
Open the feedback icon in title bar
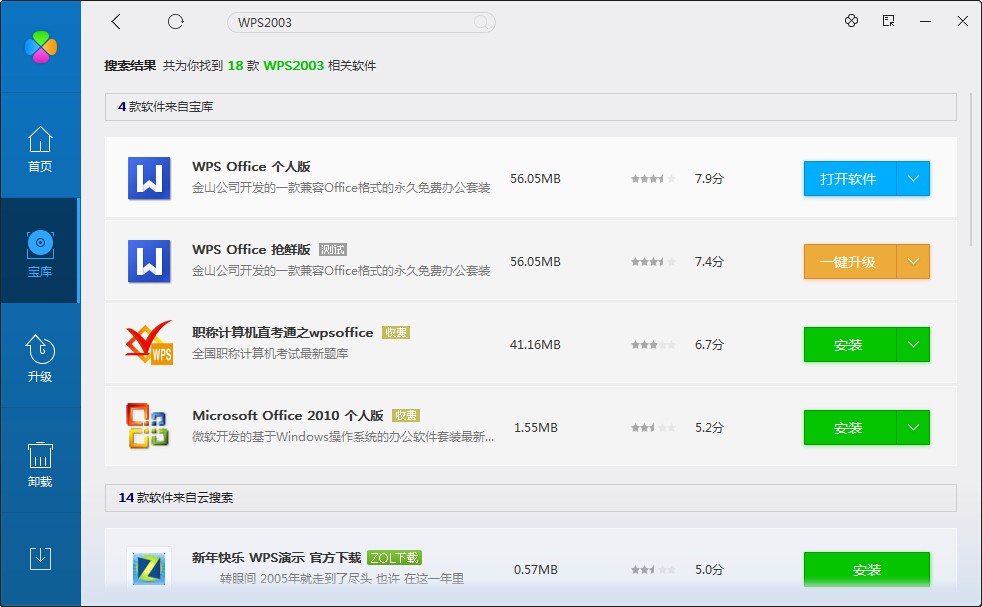888,21
